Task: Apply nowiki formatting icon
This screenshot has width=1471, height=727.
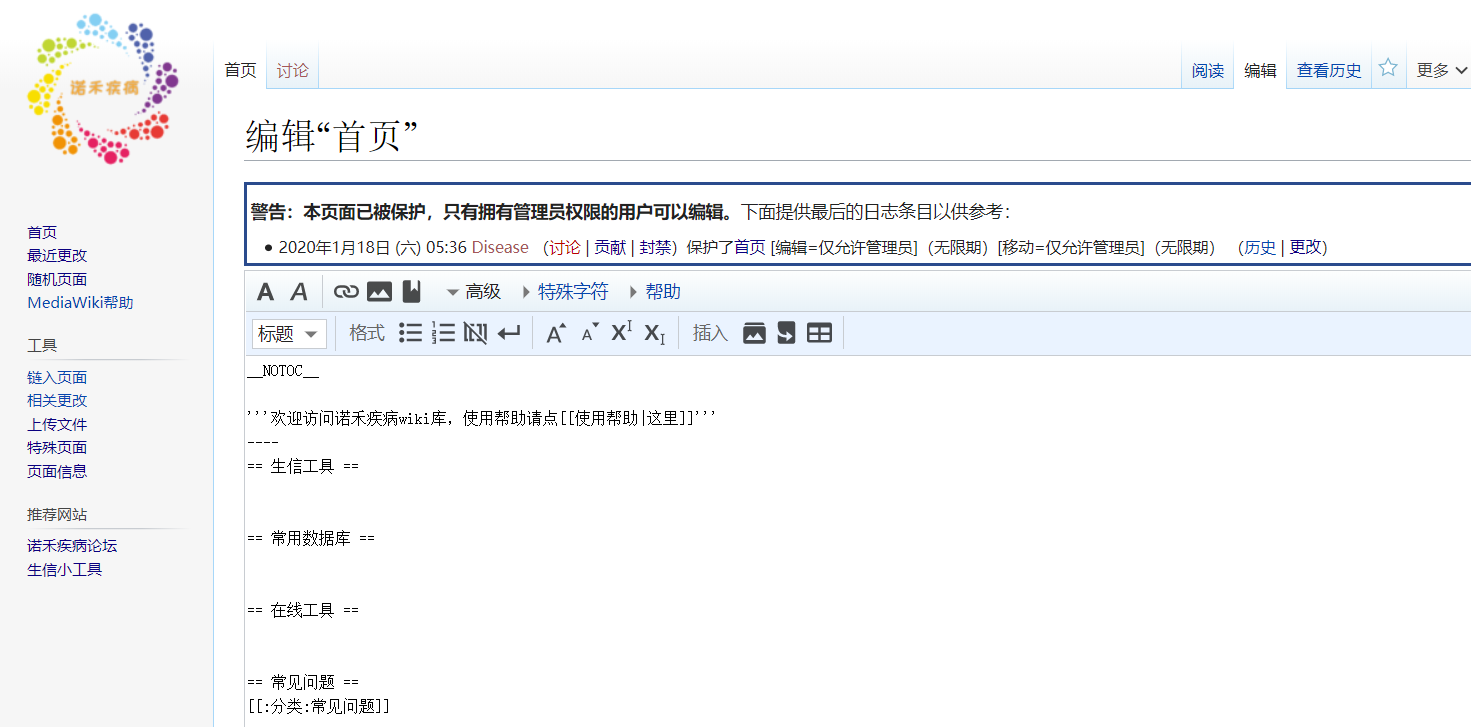Action: (476, 333)
